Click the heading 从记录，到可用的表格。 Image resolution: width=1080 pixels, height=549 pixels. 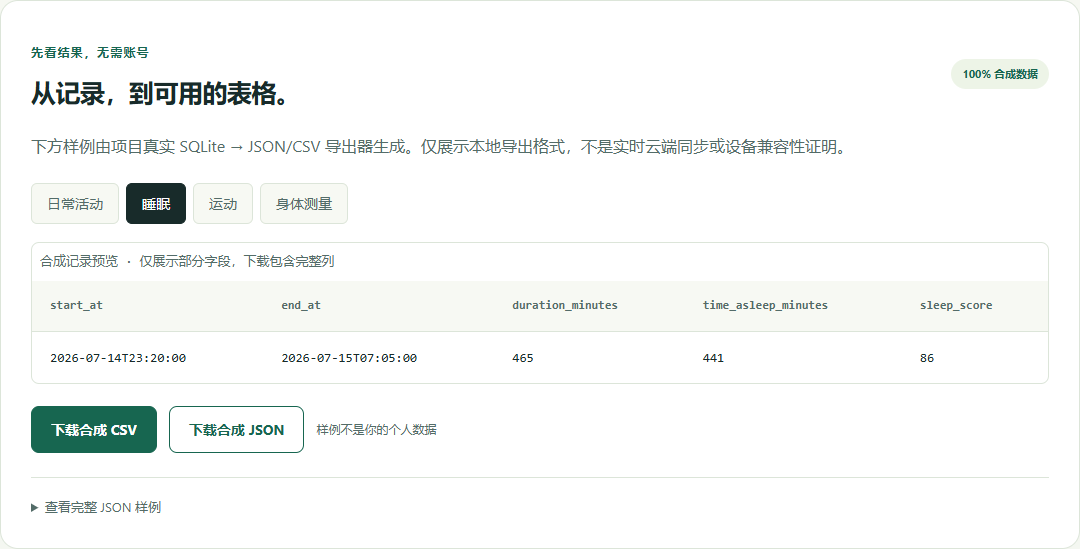pyautogui.click(x=160, y=94)
